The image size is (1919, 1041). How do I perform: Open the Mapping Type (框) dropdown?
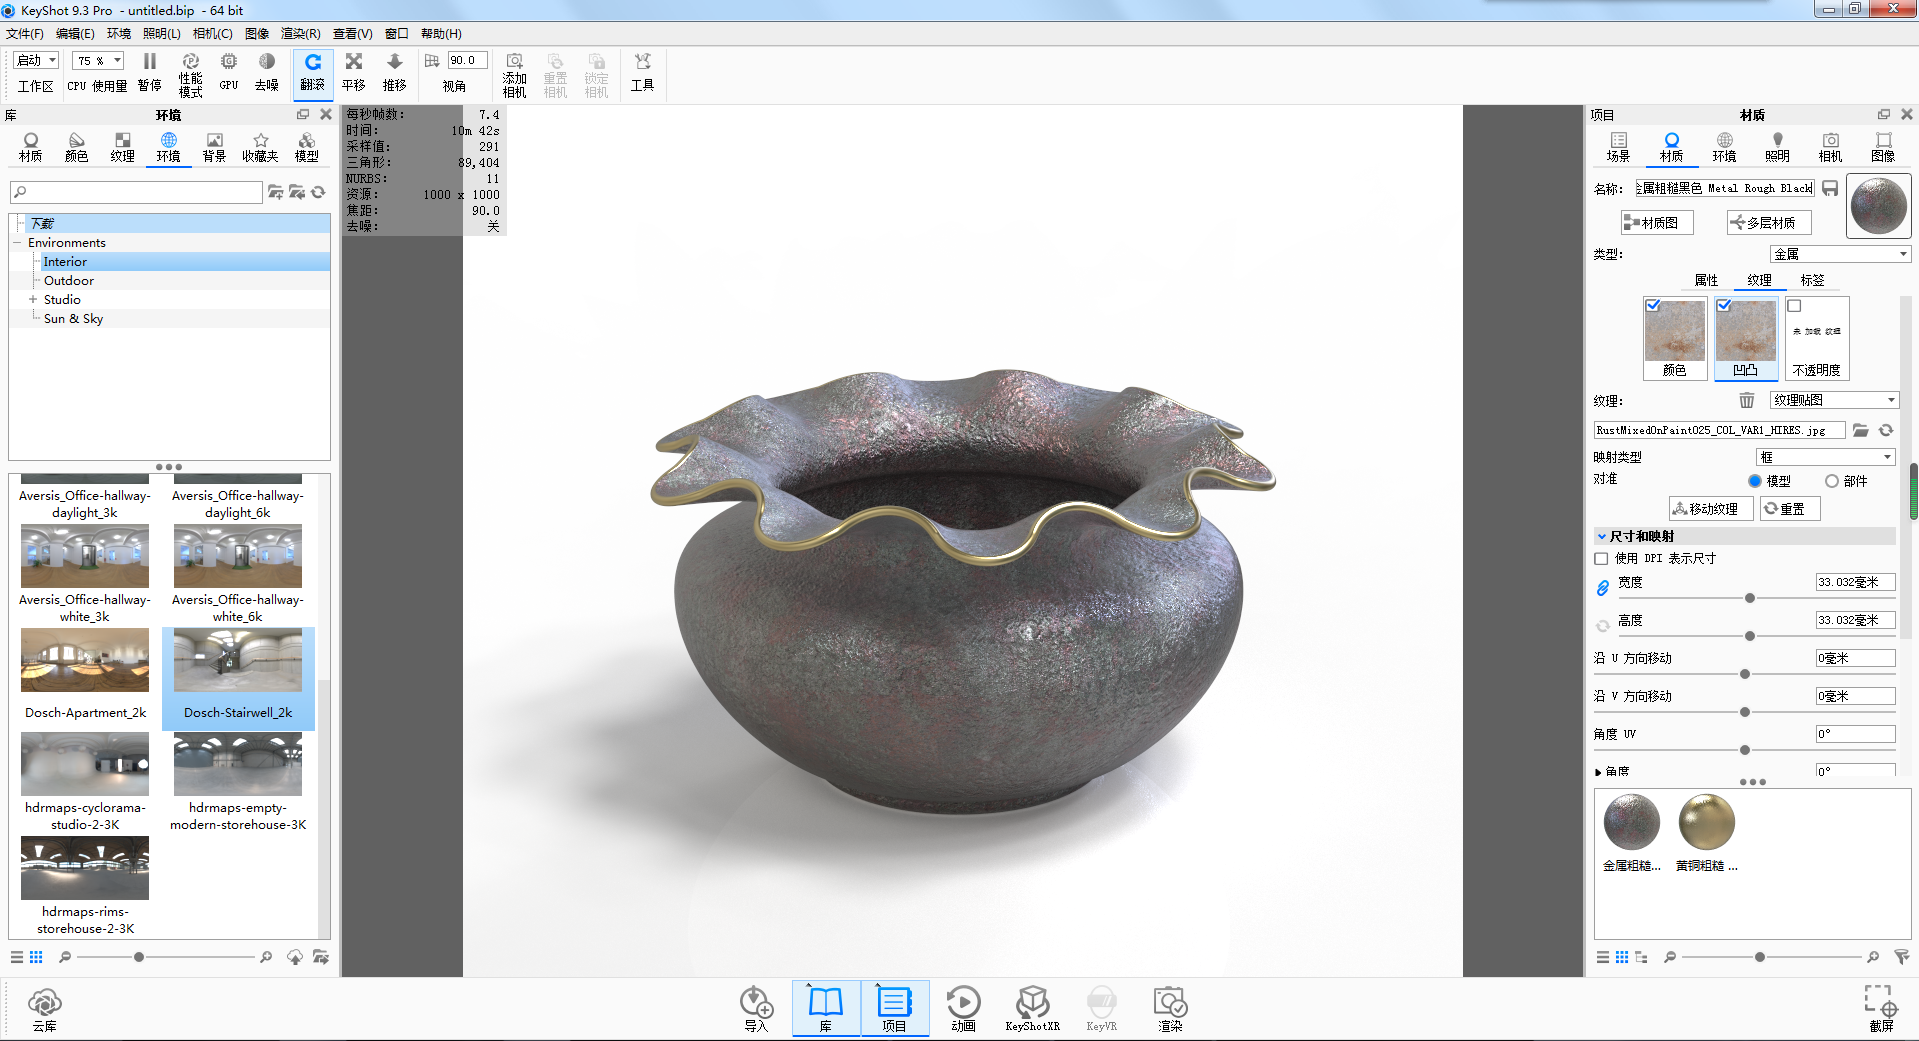coord(1826,457)
